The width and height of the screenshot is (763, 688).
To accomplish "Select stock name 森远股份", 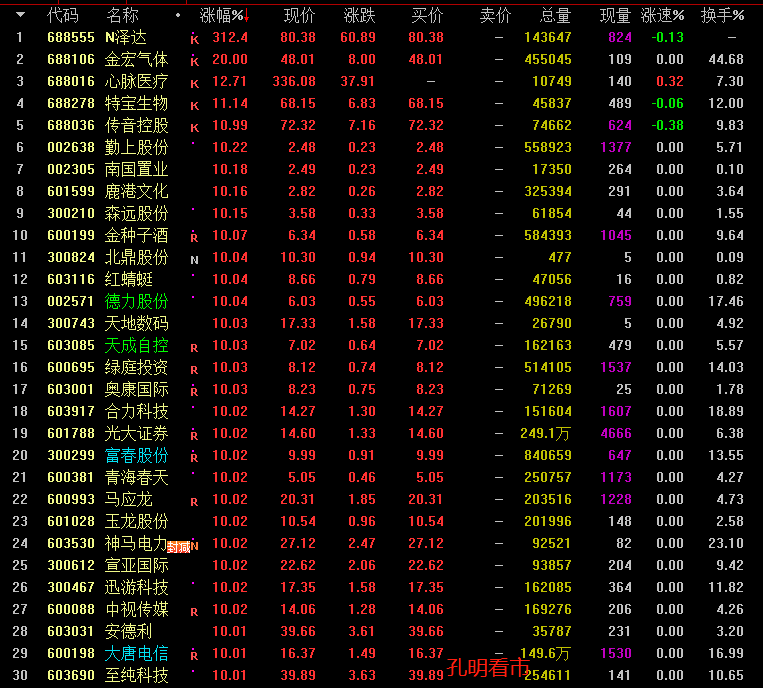I will (x=136, y=213).
